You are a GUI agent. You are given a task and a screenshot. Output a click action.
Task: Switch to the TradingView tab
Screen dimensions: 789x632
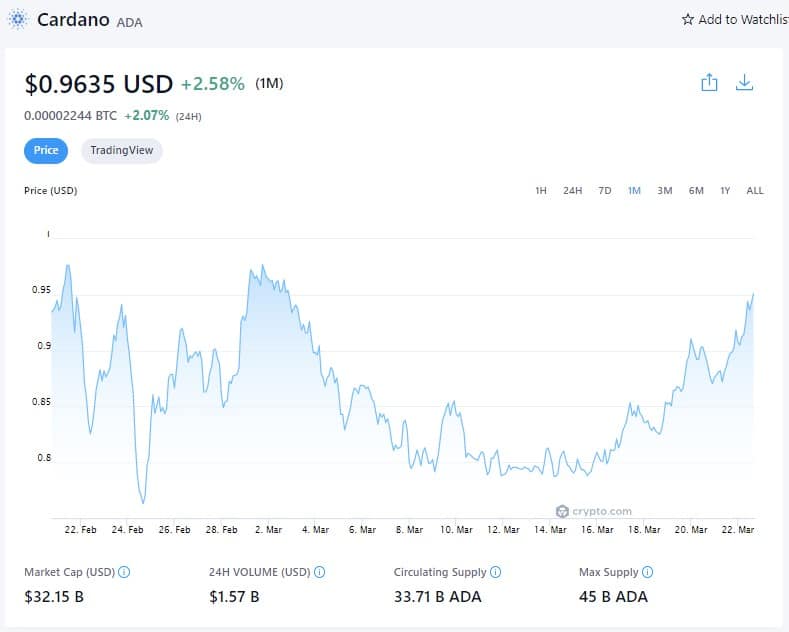tap(122, 150)
